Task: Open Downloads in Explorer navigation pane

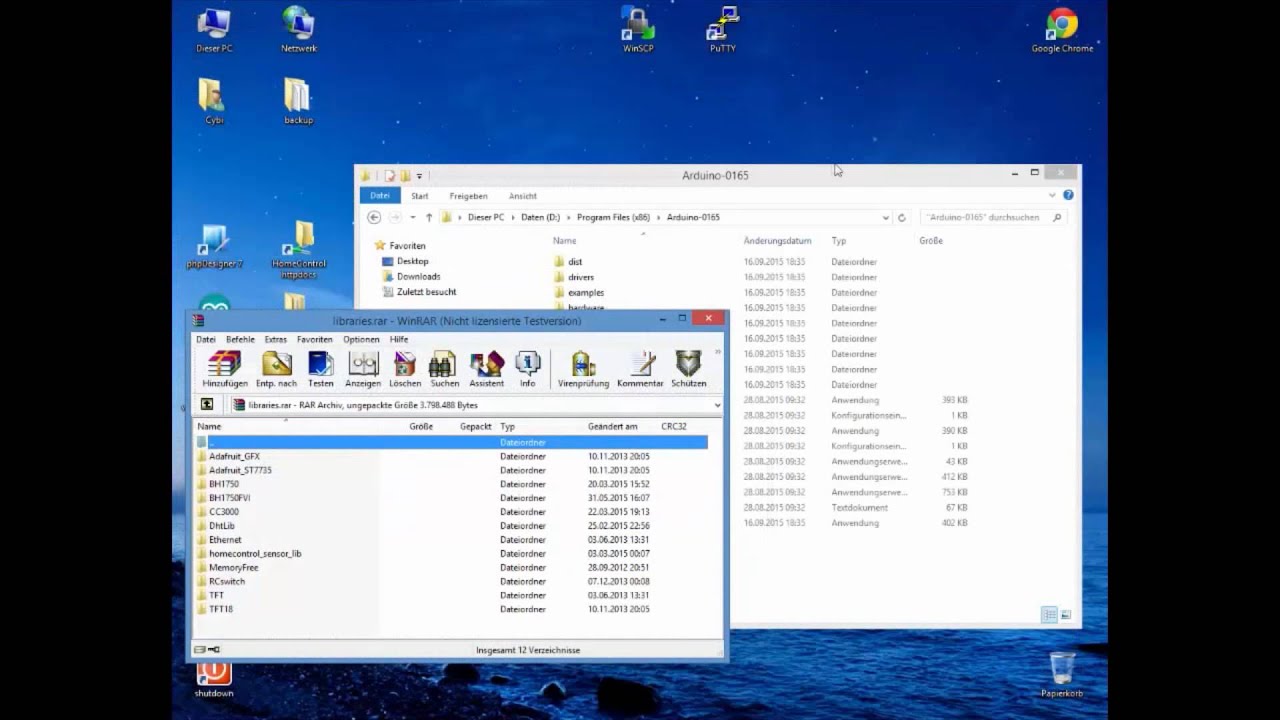Action: click(418, 277)
